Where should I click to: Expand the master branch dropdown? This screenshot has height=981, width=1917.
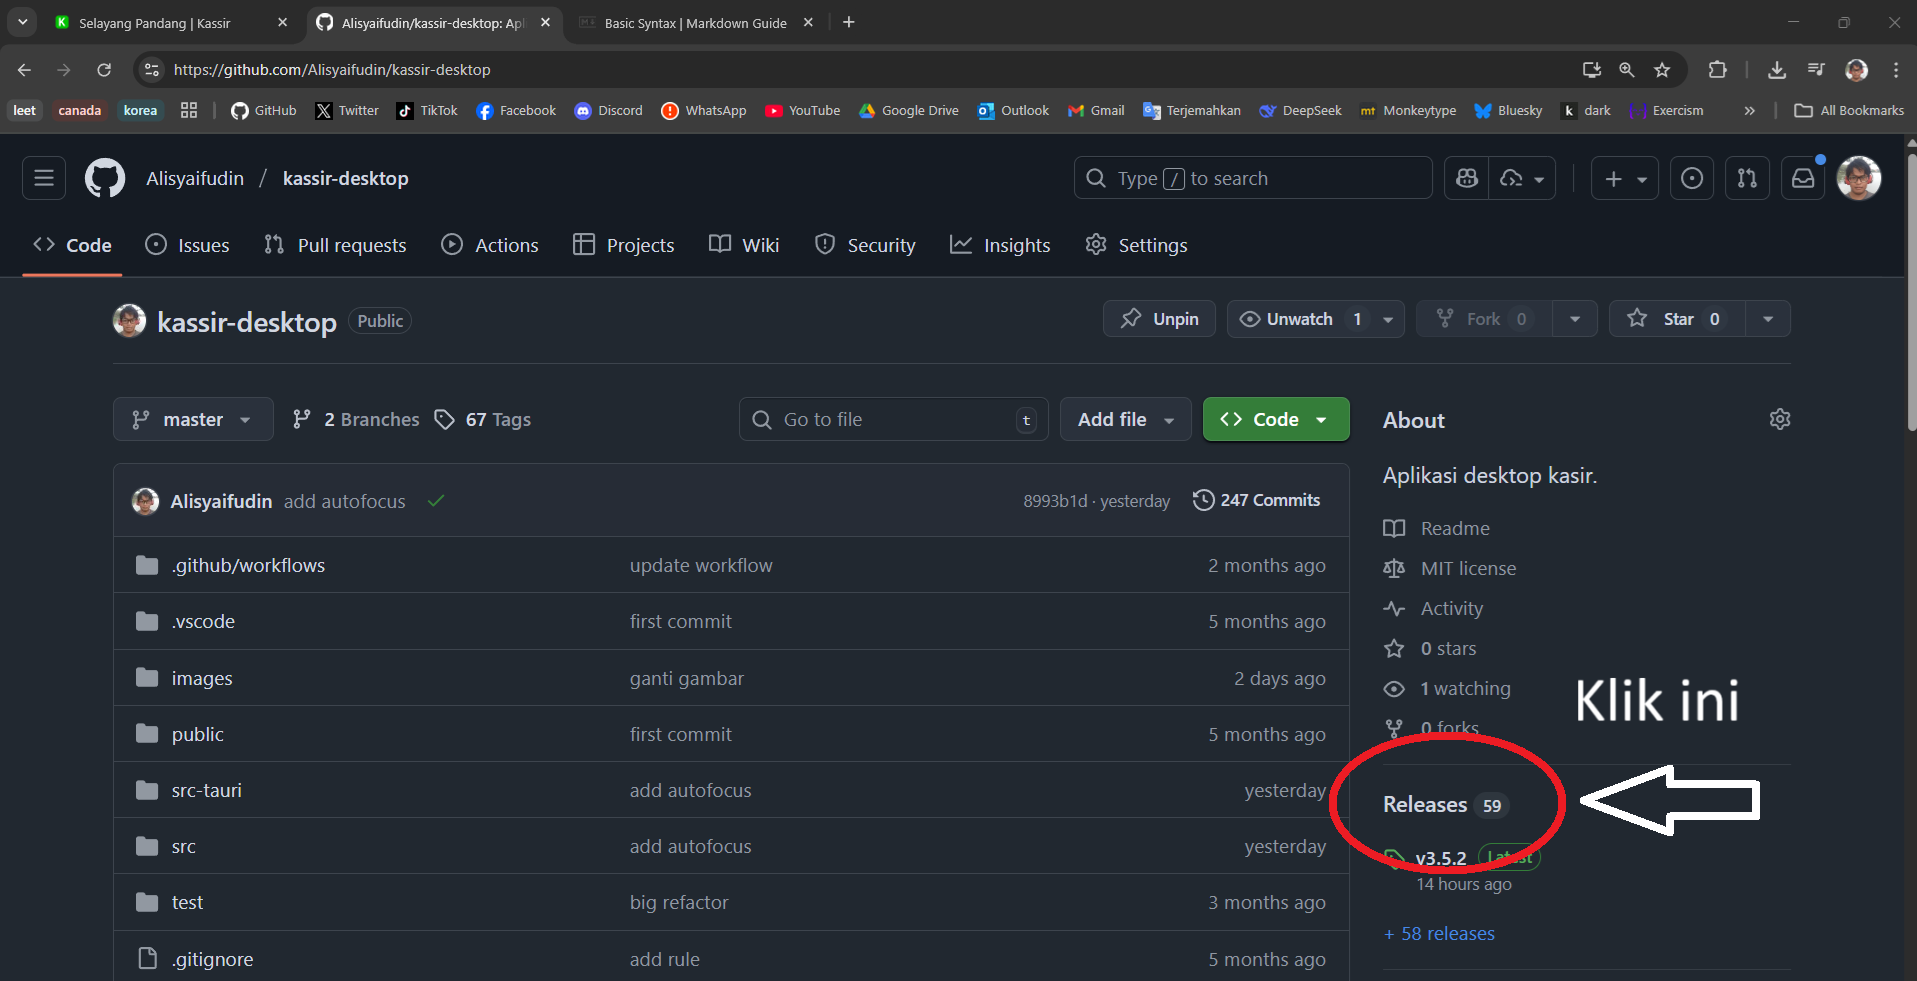point(193,420)
